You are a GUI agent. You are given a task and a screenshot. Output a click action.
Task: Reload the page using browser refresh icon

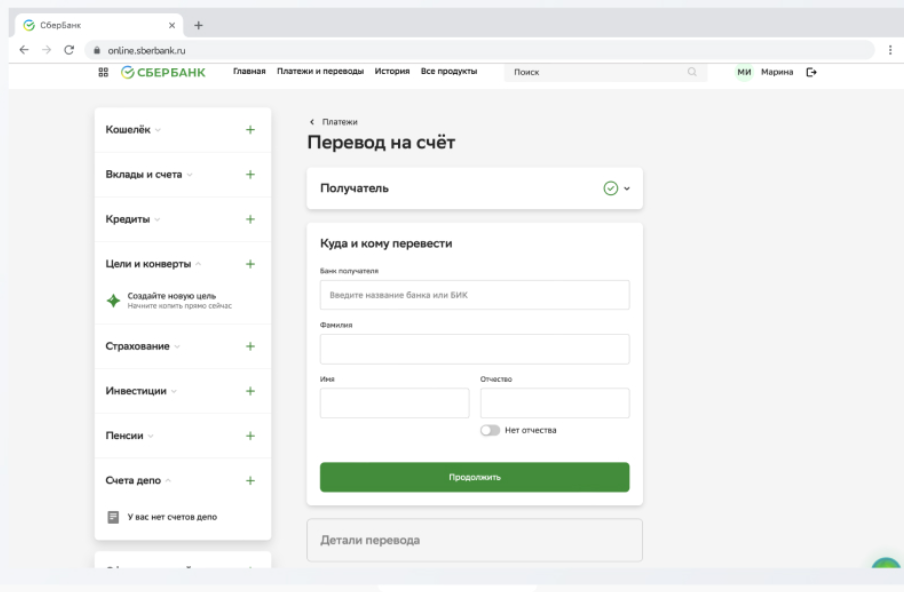pyautogui.click(x=69, y=49)
